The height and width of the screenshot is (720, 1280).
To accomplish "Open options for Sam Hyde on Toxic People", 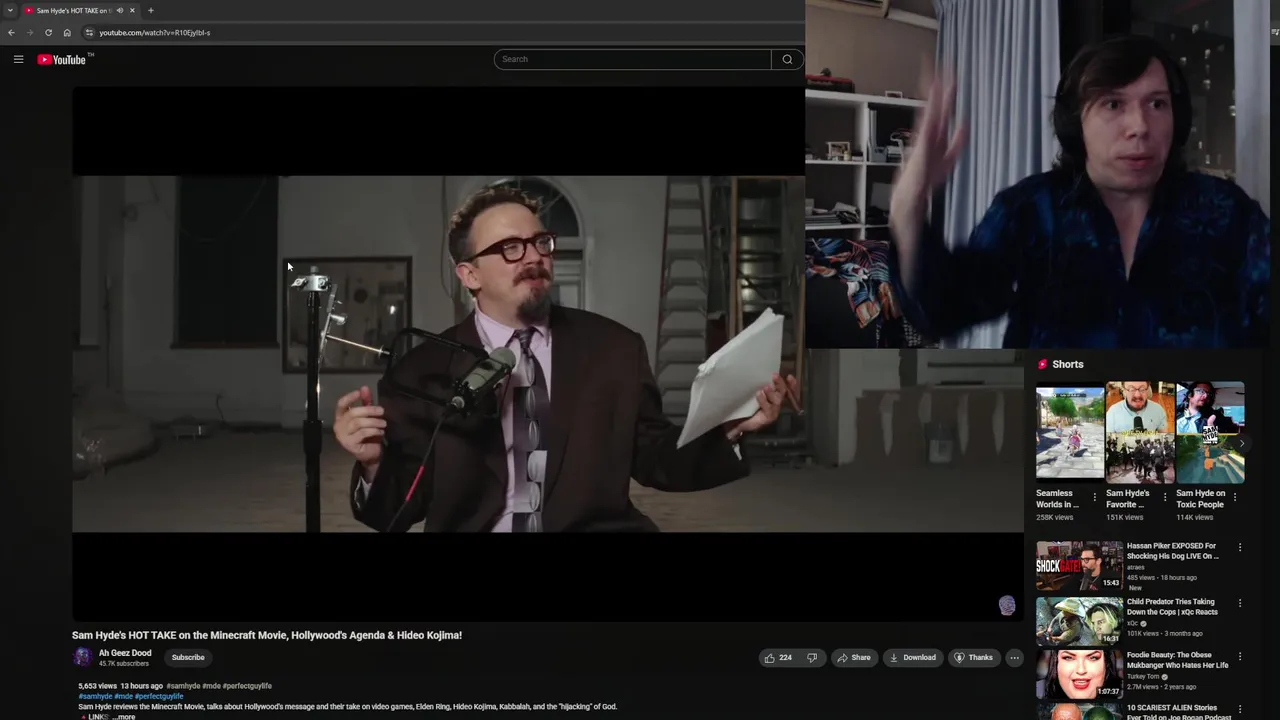I will coord(1234,497).
